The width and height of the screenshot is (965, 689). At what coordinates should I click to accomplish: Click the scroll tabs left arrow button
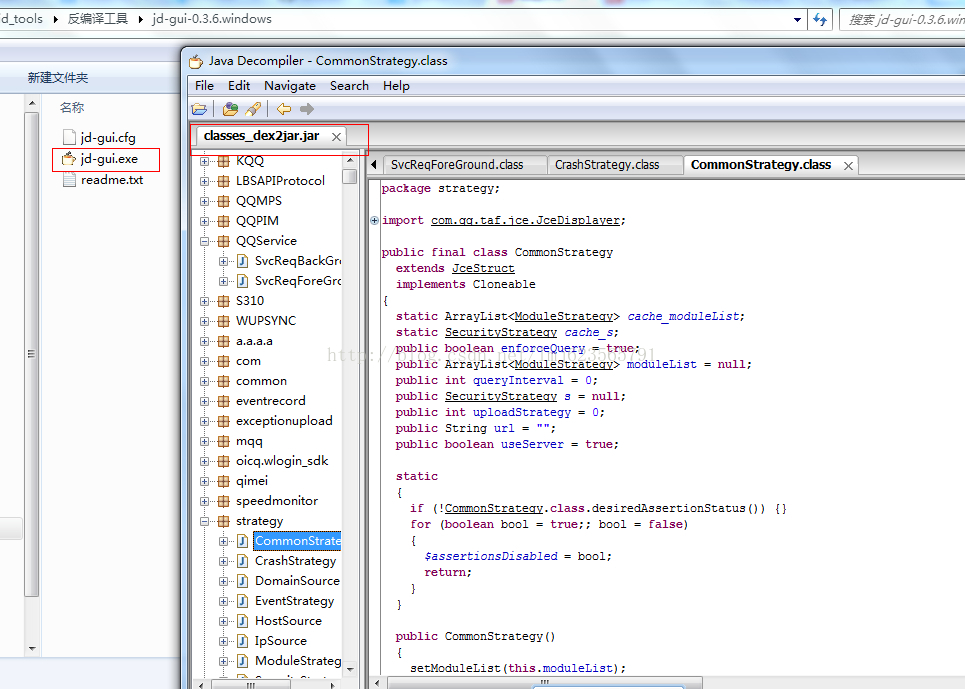tap(374, 165)
